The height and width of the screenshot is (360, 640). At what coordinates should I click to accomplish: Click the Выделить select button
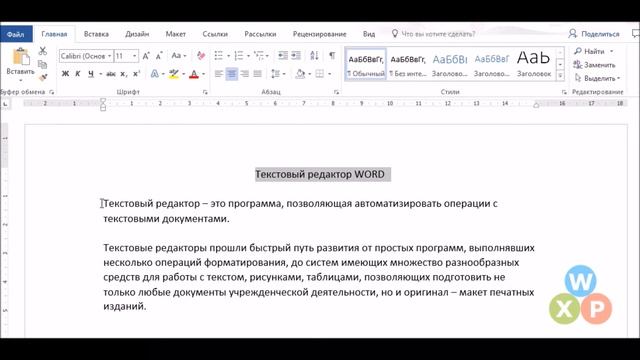click(x=597, y=78)
